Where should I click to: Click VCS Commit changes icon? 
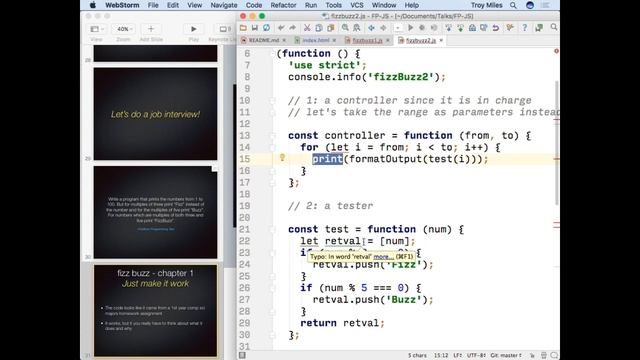coord(460,28)
